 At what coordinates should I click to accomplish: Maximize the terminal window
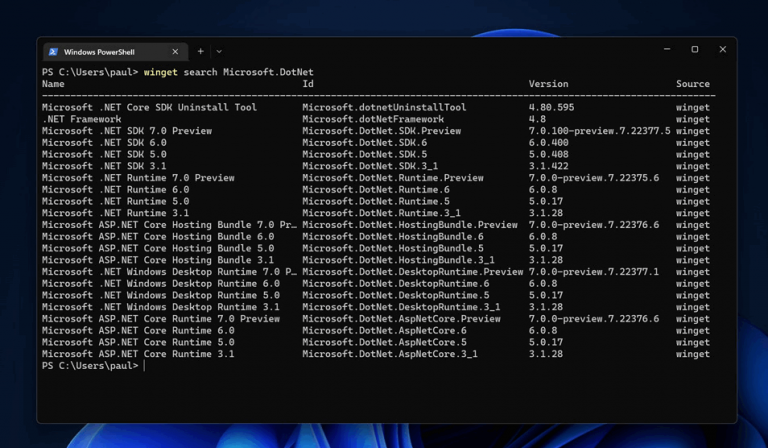pos(695,49)
